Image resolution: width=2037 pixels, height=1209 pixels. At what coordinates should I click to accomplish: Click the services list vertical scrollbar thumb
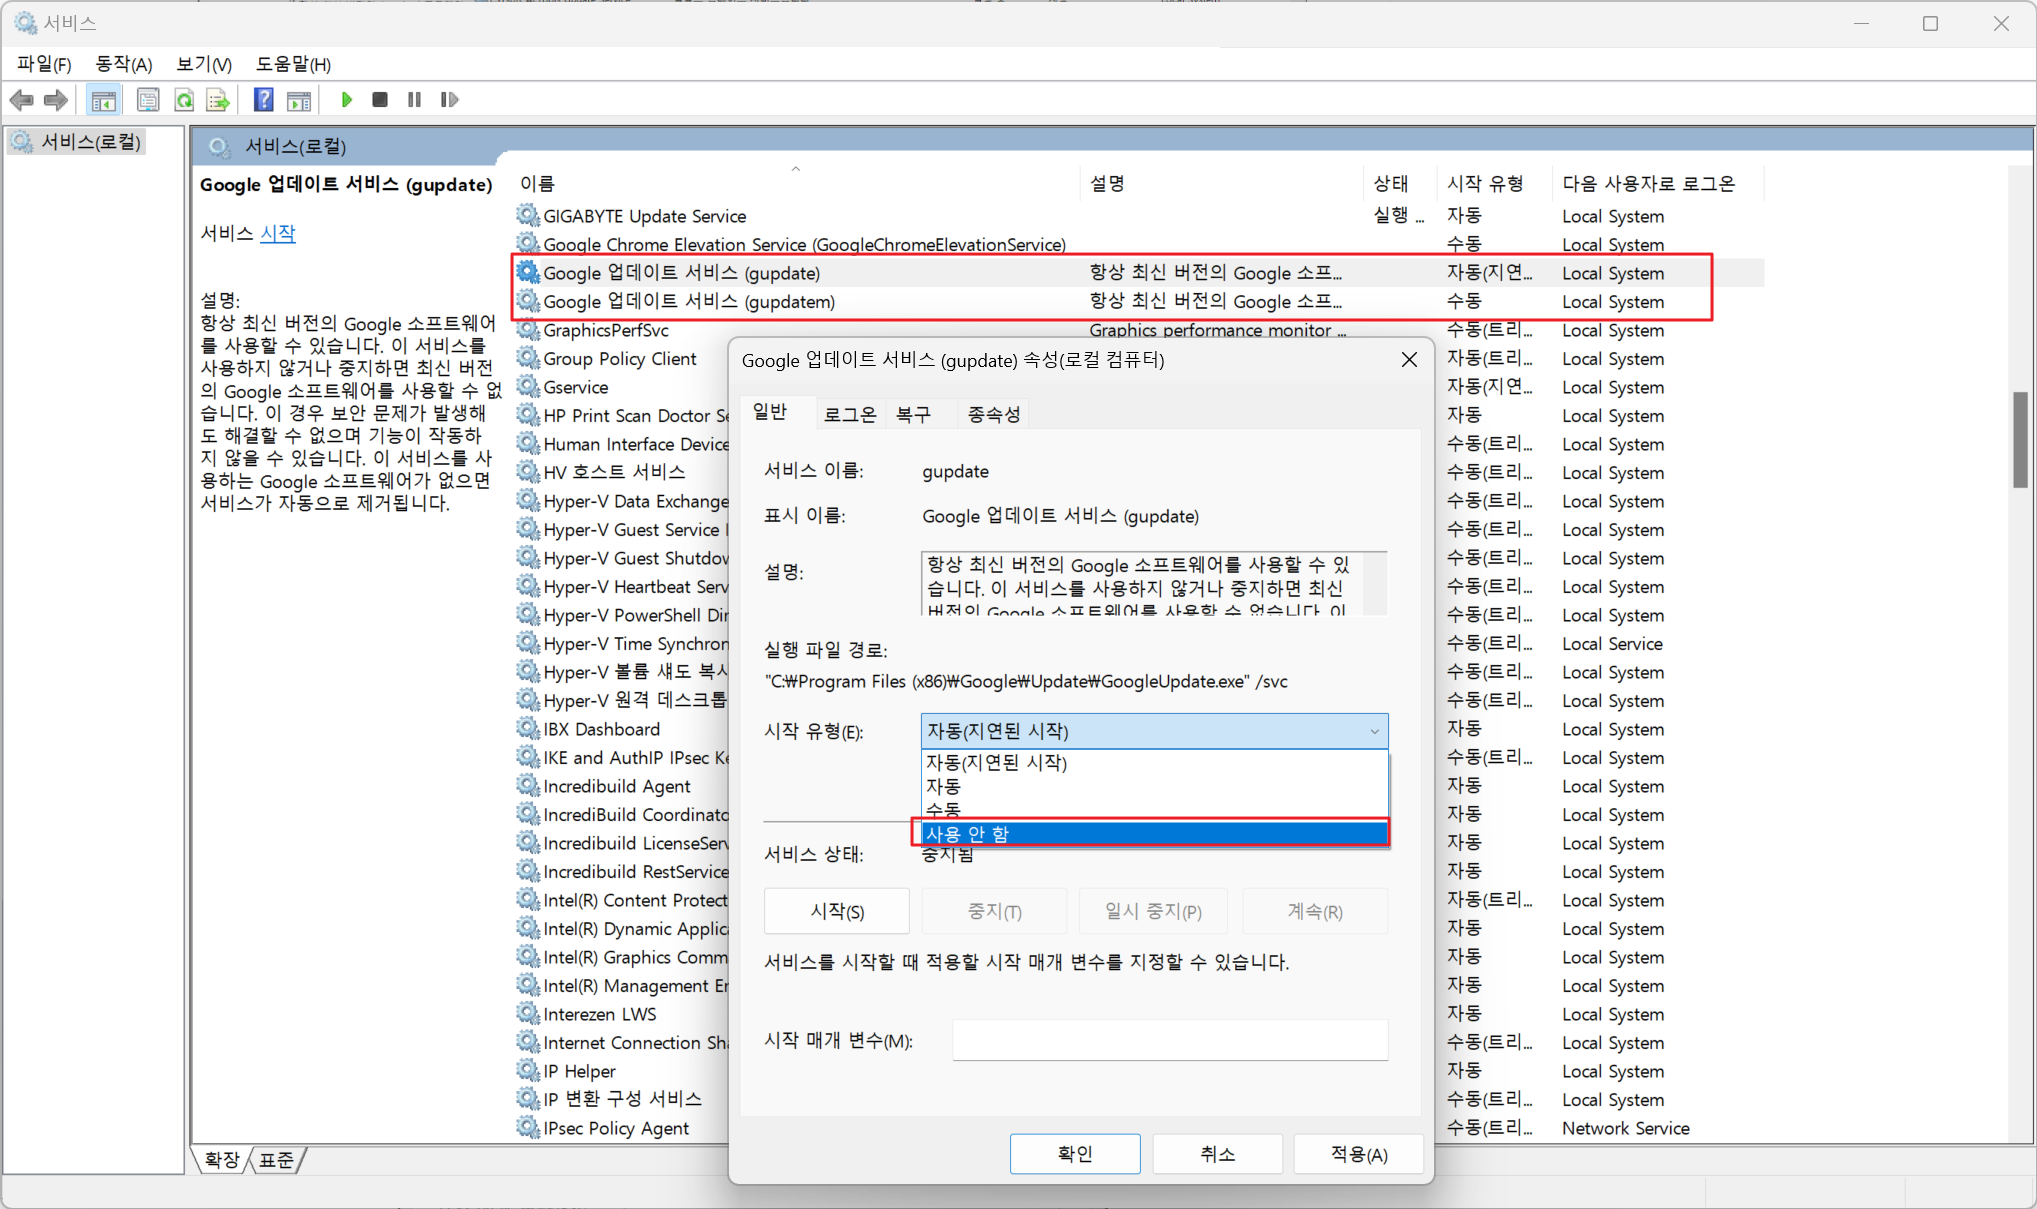pos(2020,440)
